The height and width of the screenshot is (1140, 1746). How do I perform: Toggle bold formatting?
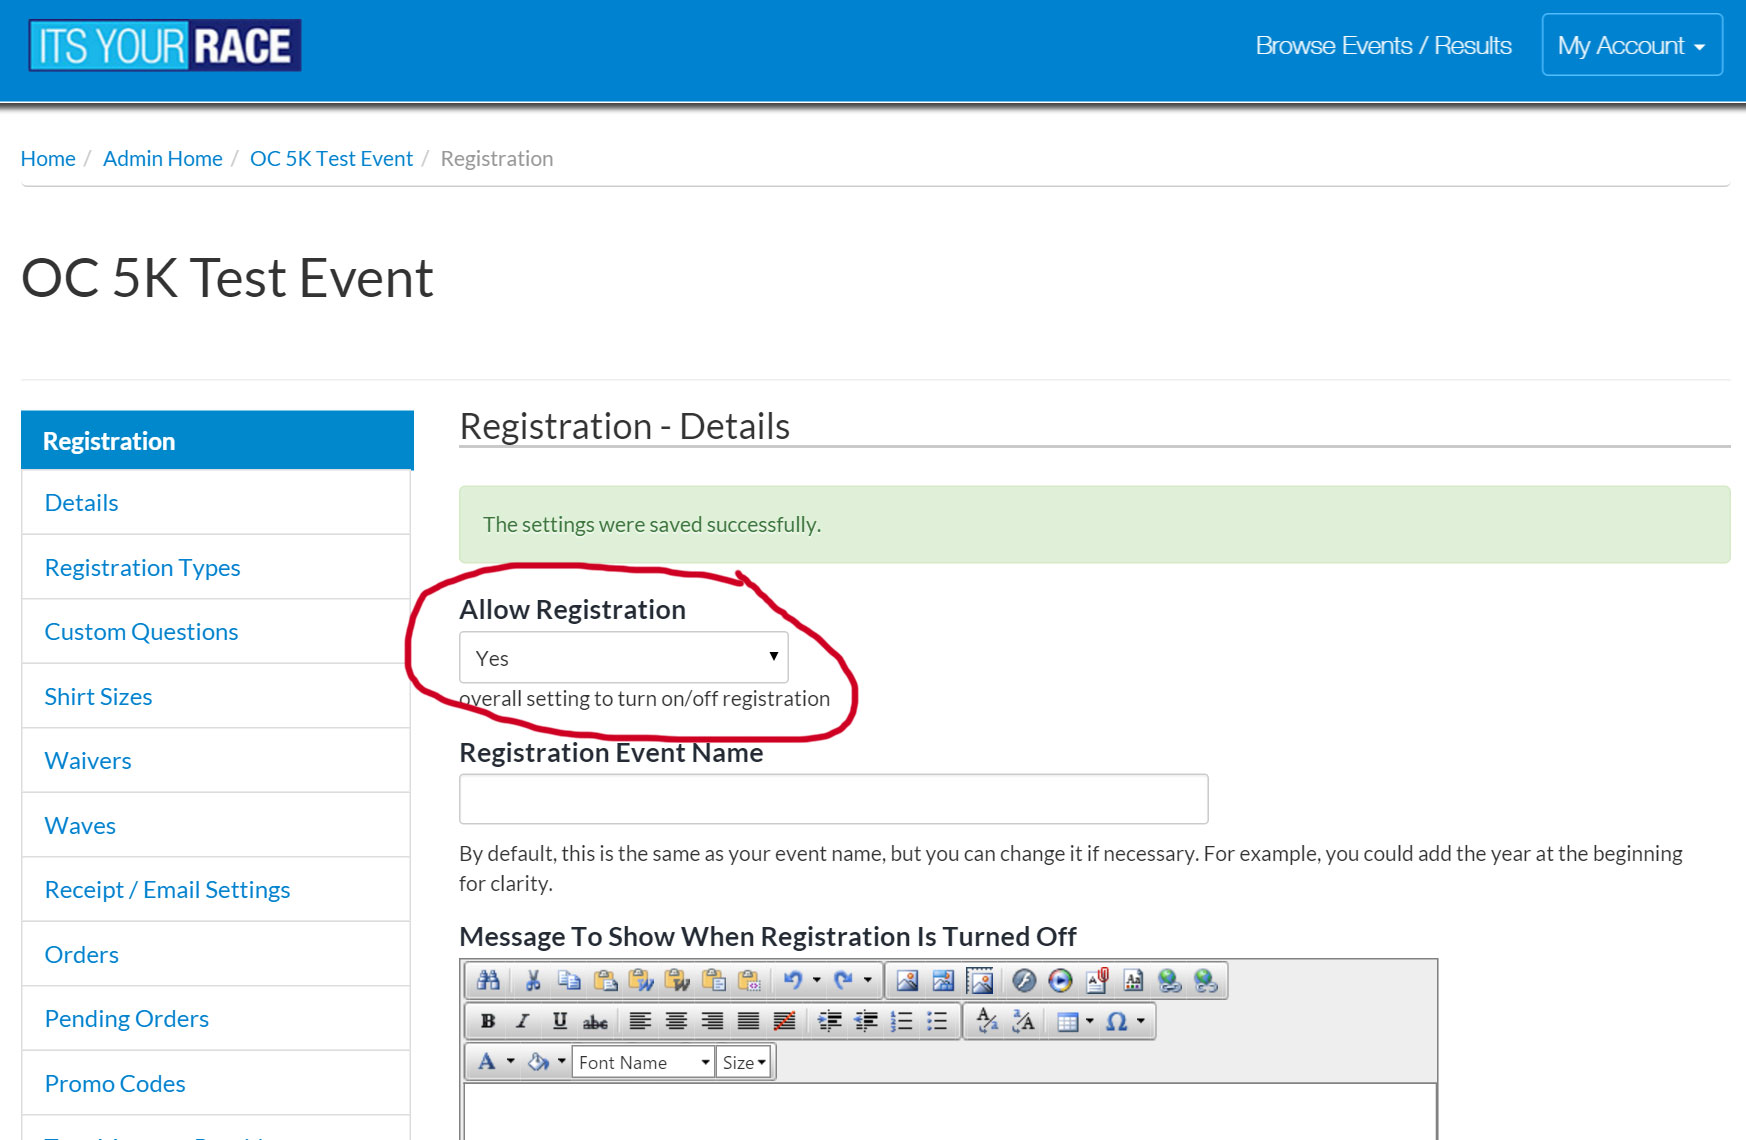[x=488, y=1021]
